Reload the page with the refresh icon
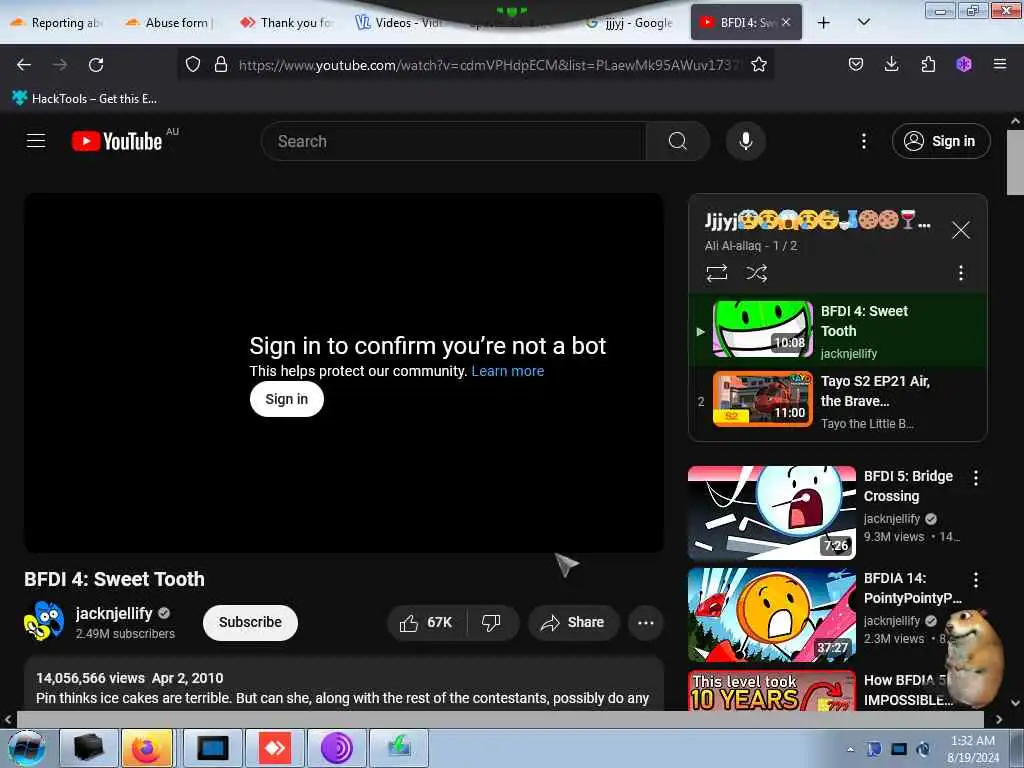This screenshot has height=768, width=1024. click(x=96, y=64)
